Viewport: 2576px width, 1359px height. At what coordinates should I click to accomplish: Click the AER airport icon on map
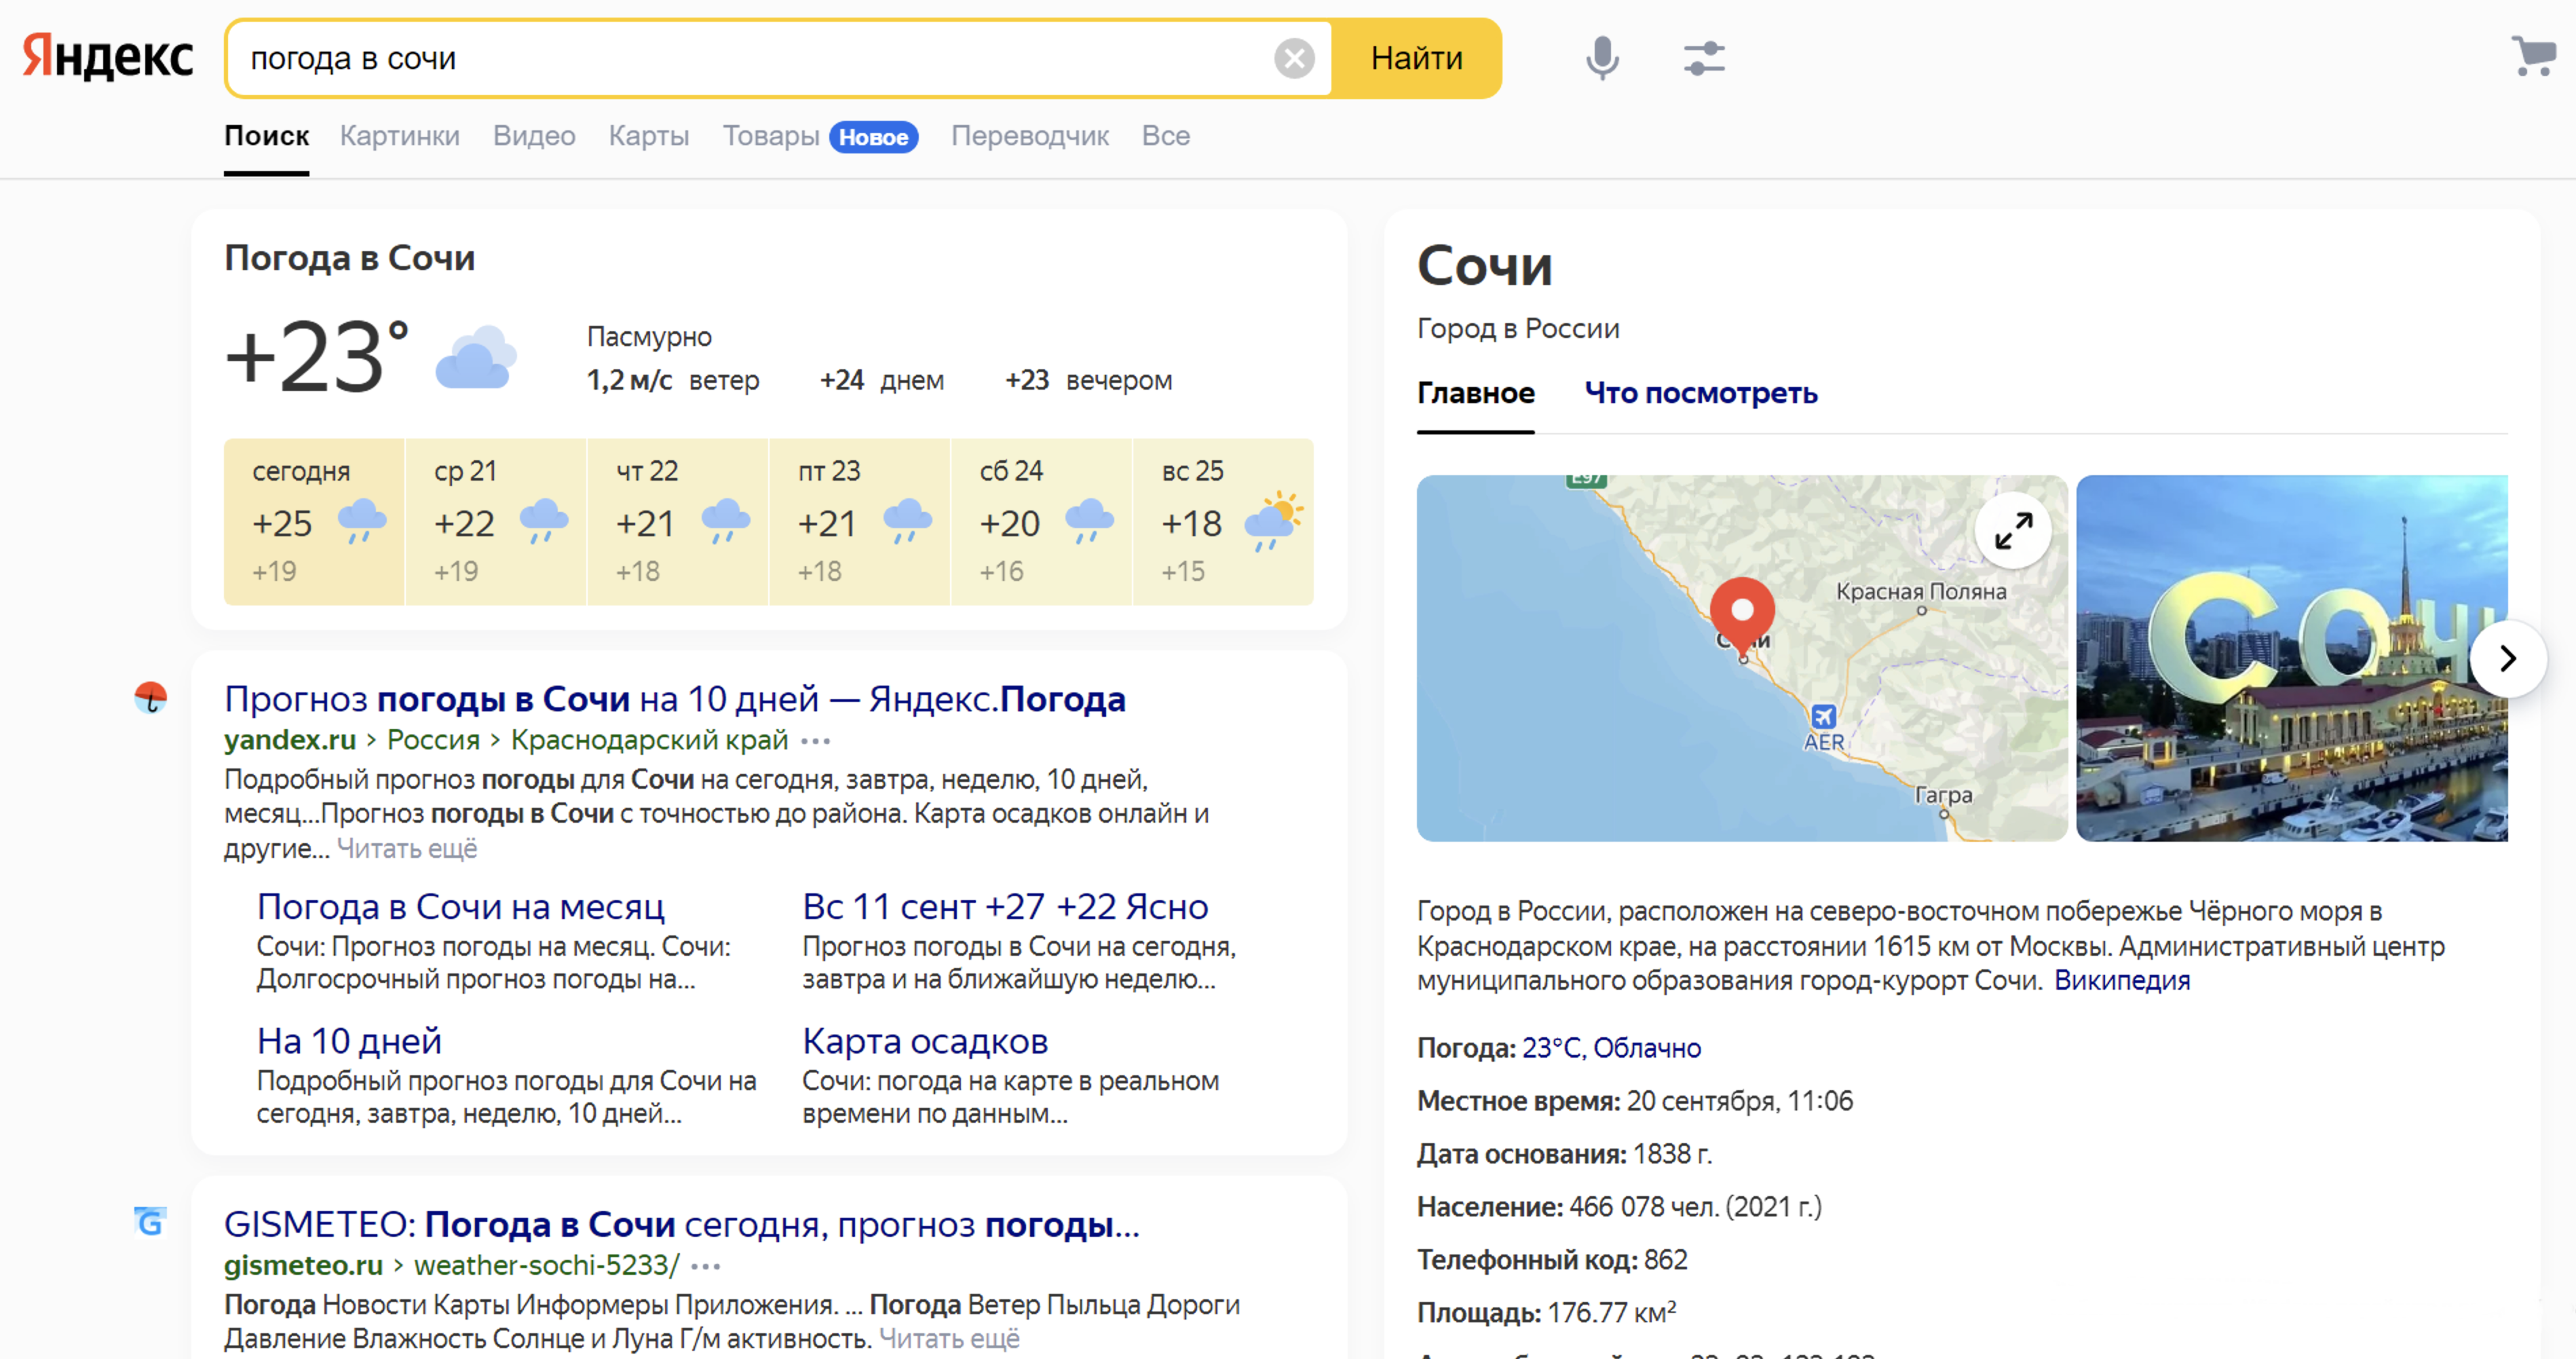[x=1823, y=716]
